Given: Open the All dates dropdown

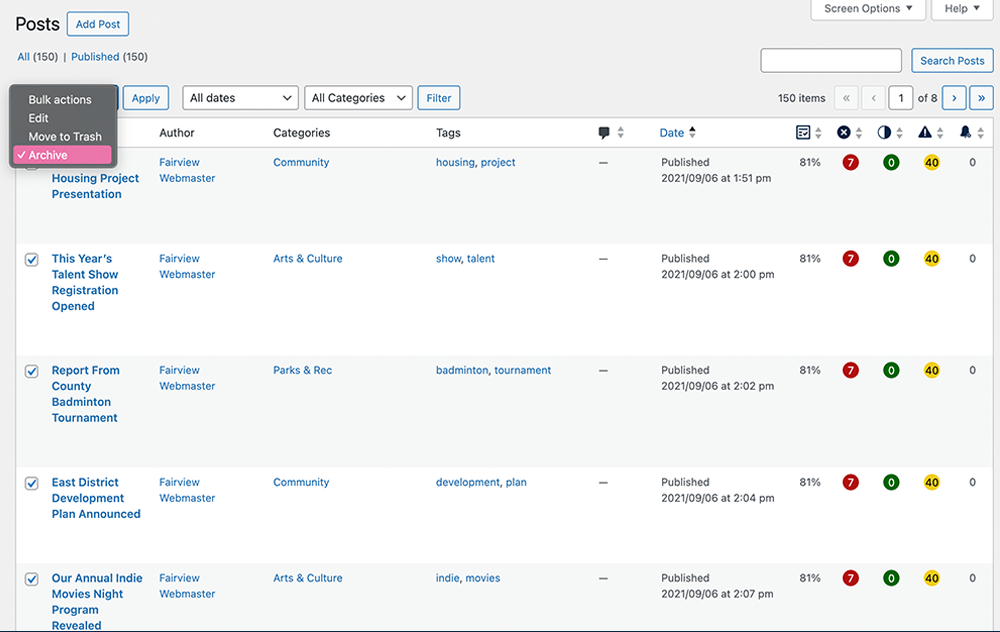Looking at the screenshot, I should [240, 98].
